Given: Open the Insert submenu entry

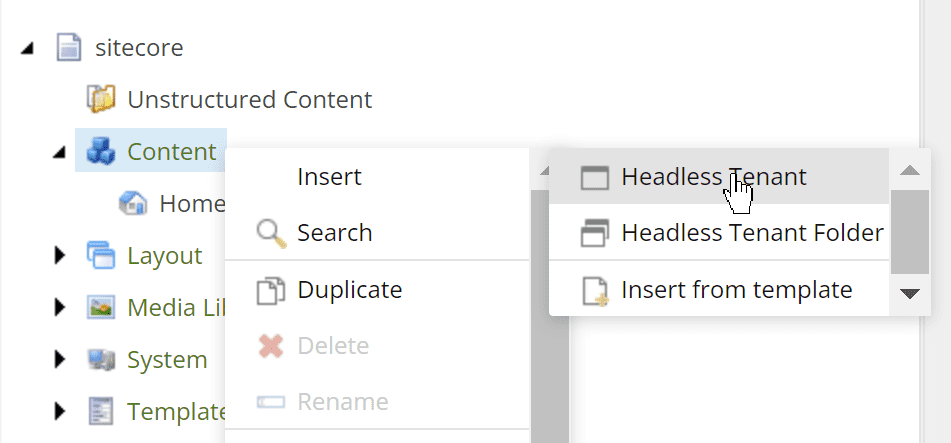Looking at the screenshot, I should coord(329,177).
